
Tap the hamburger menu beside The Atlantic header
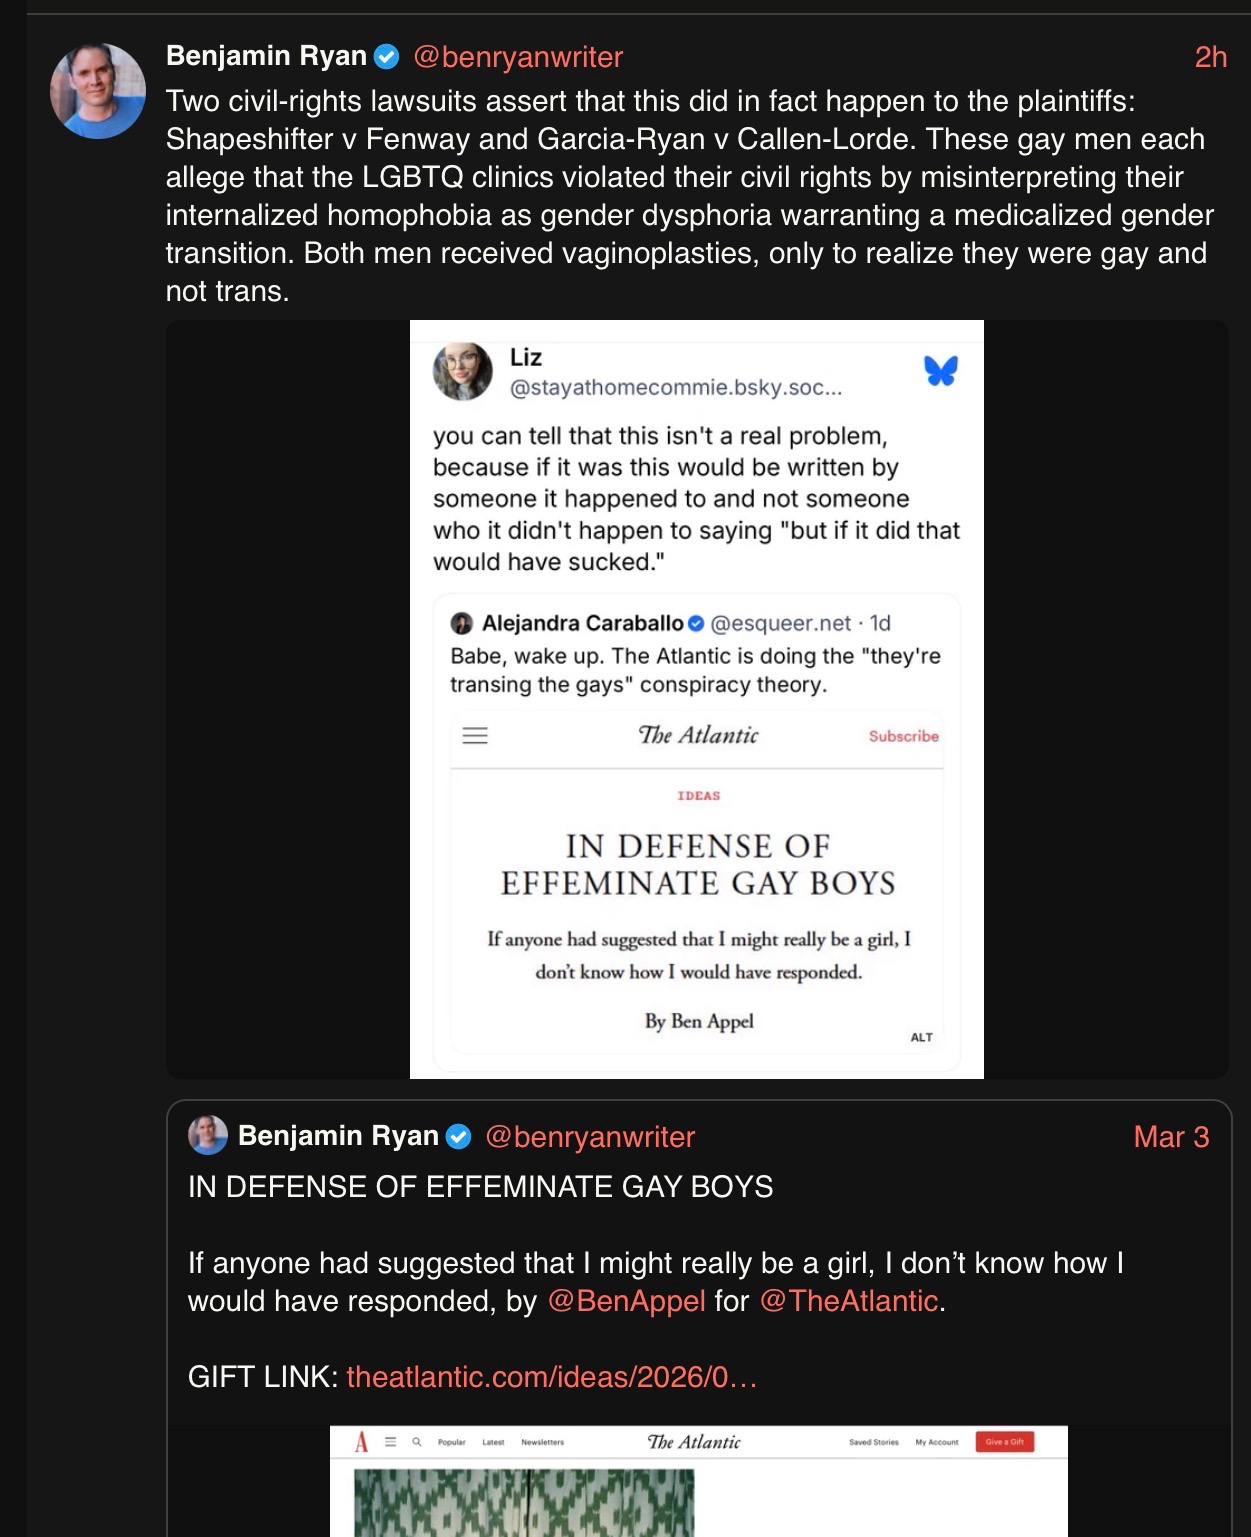pos(475,736)
